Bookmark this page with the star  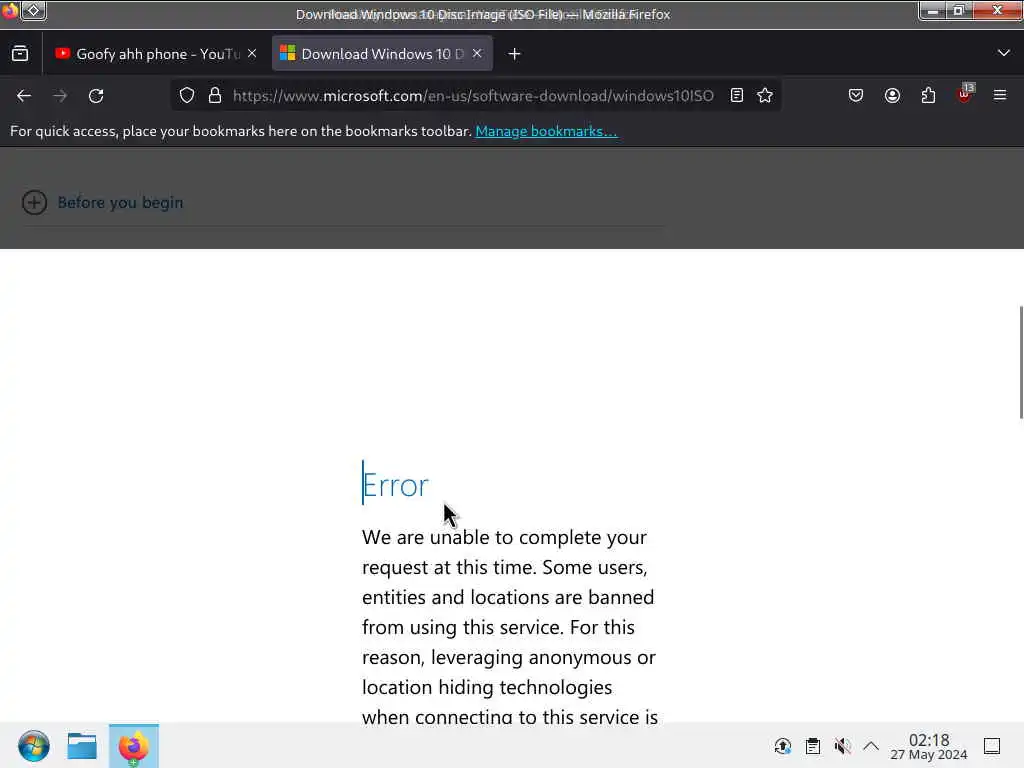click(765, 95)
